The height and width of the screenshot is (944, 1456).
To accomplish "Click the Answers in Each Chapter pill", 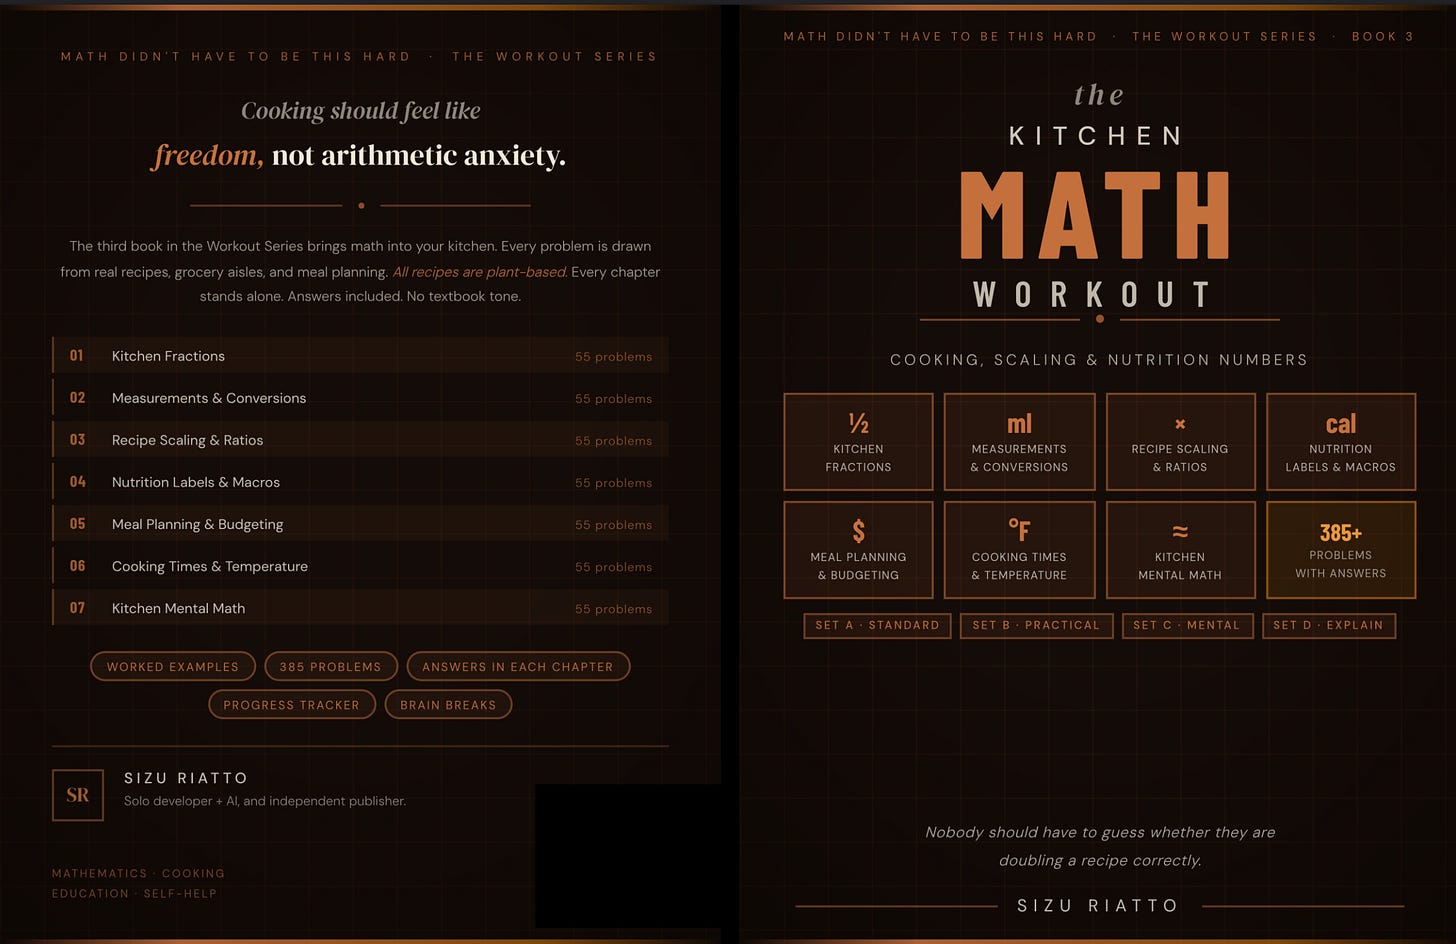I will [x=518, y=666].
